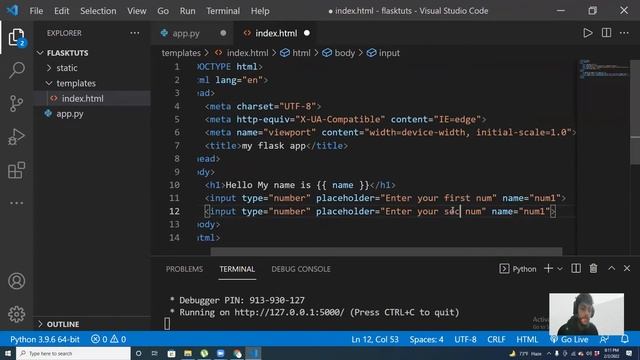This screenshot has height=360, width=640.
Task: Open app.py in the Explorer tree
Action: pyautogui.click(x=70, y=114)
